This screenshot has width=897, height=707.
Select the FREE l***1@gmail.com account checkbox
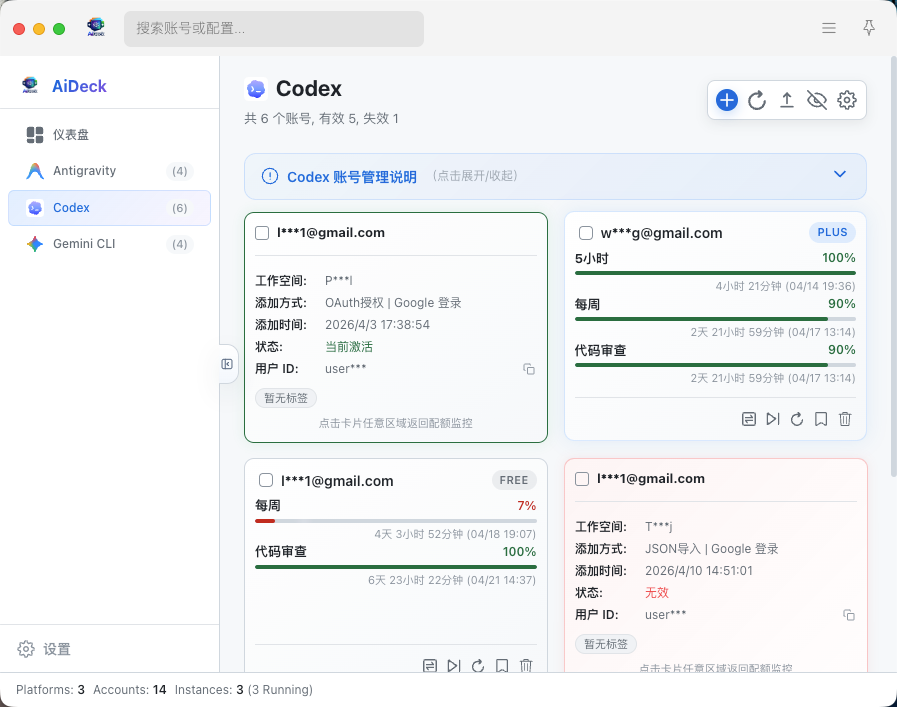(266, 481)
